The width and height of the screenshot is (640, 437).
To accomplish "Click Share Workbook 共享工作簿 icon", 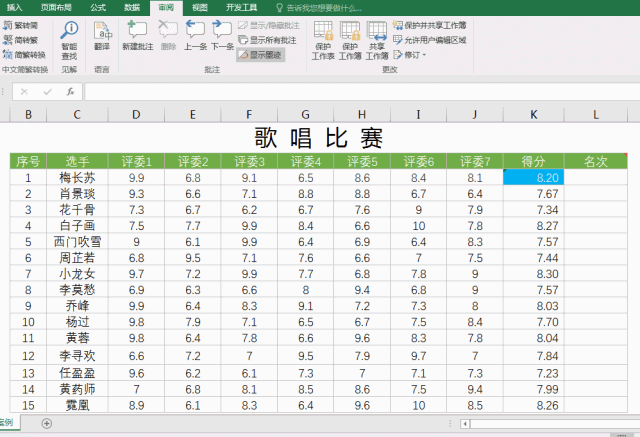I will click(376, 40).
